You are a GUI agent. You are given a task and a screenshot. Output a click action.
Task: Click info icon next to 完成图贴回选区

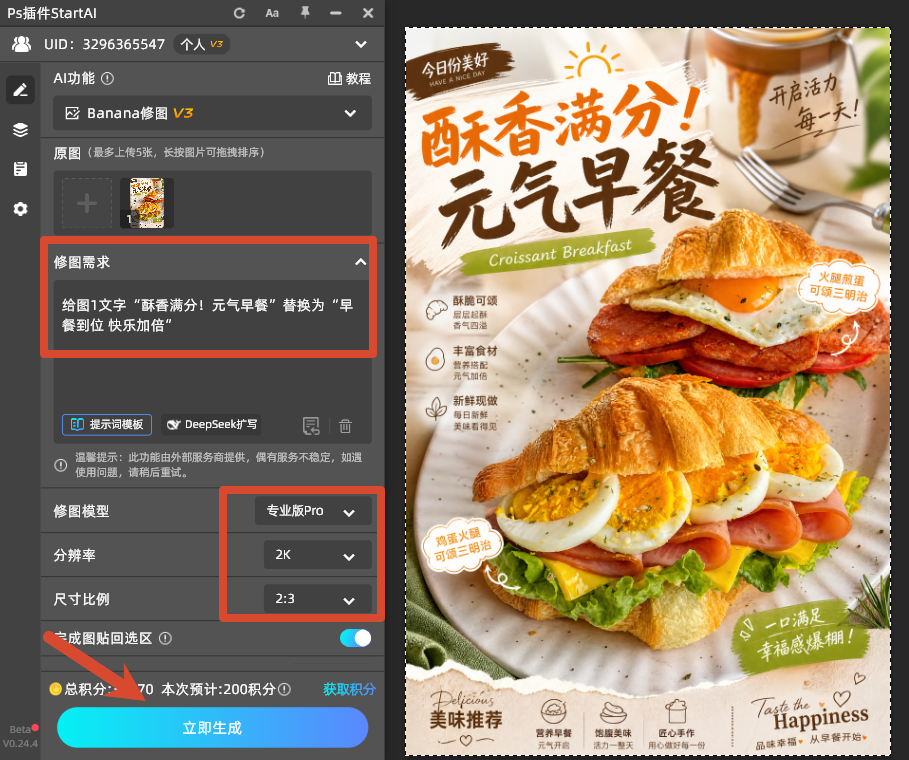(165, 638)
